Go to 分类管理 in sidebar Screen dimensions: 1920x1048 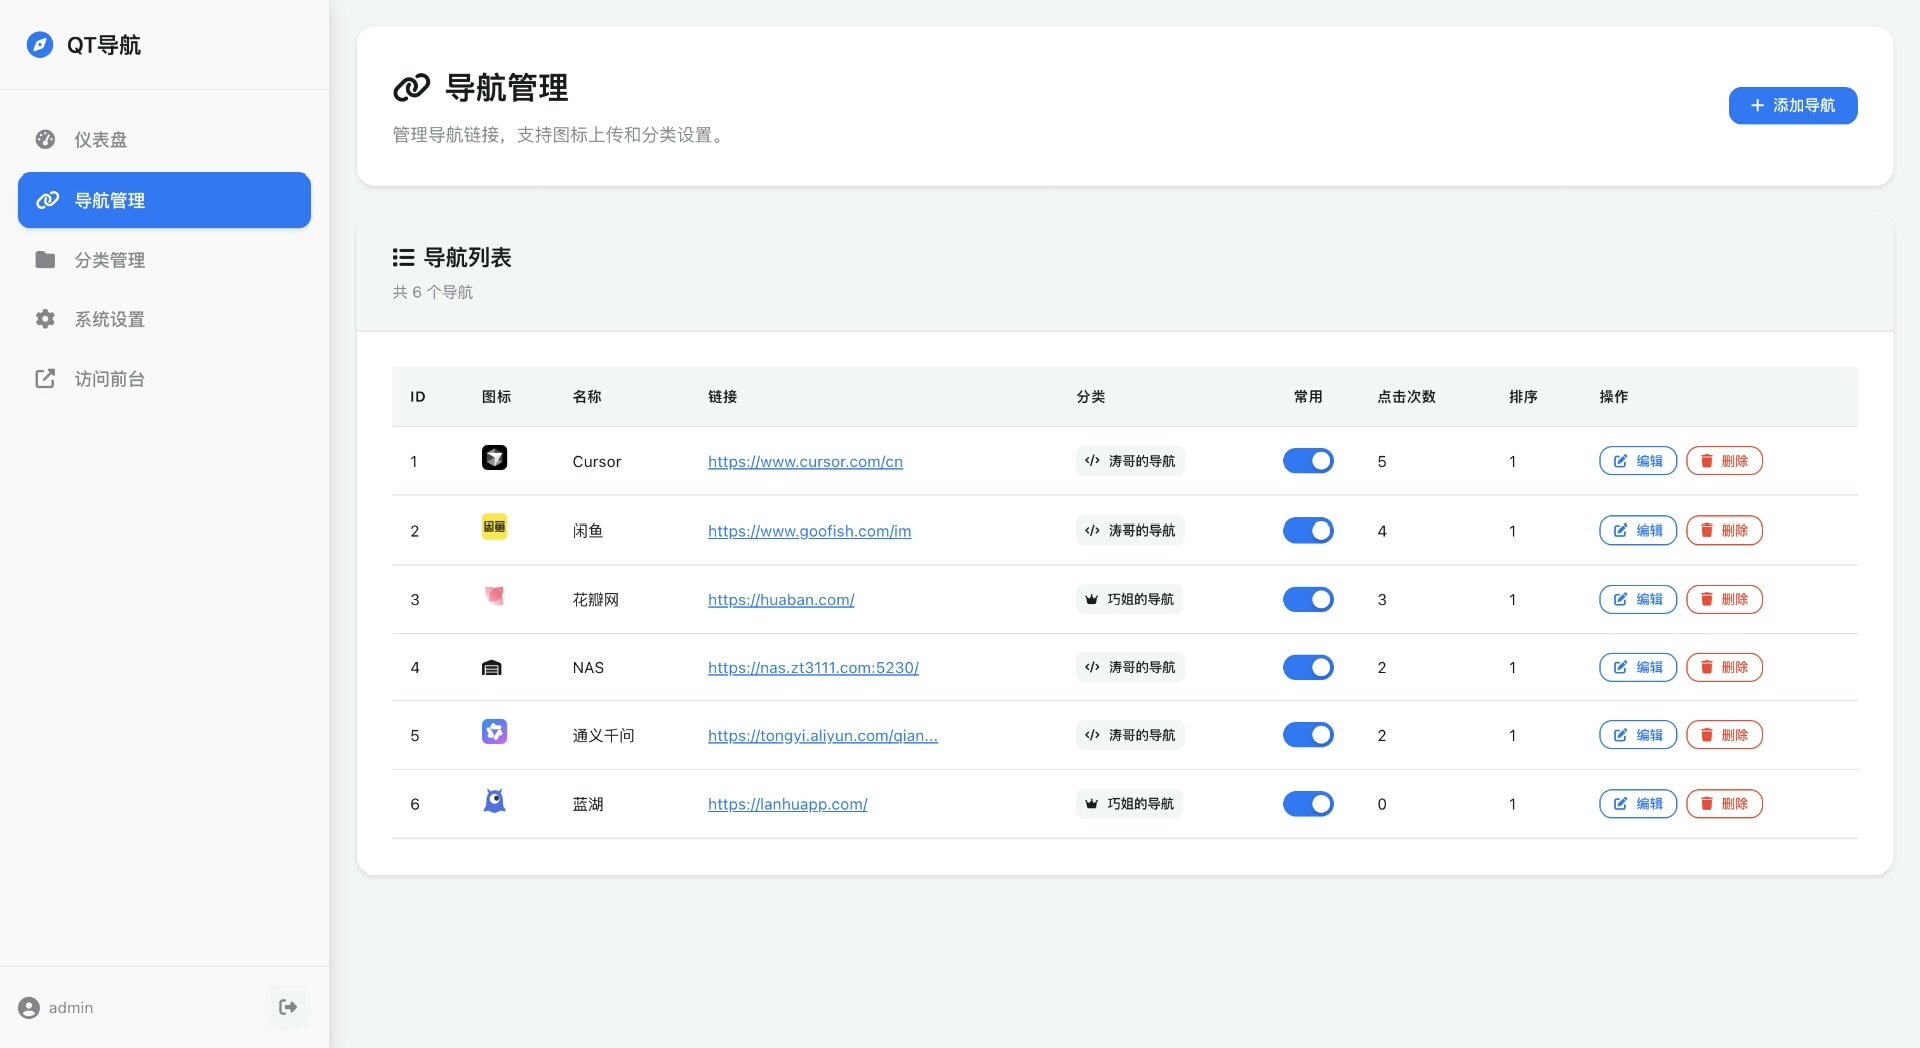(x=109, y=260)
